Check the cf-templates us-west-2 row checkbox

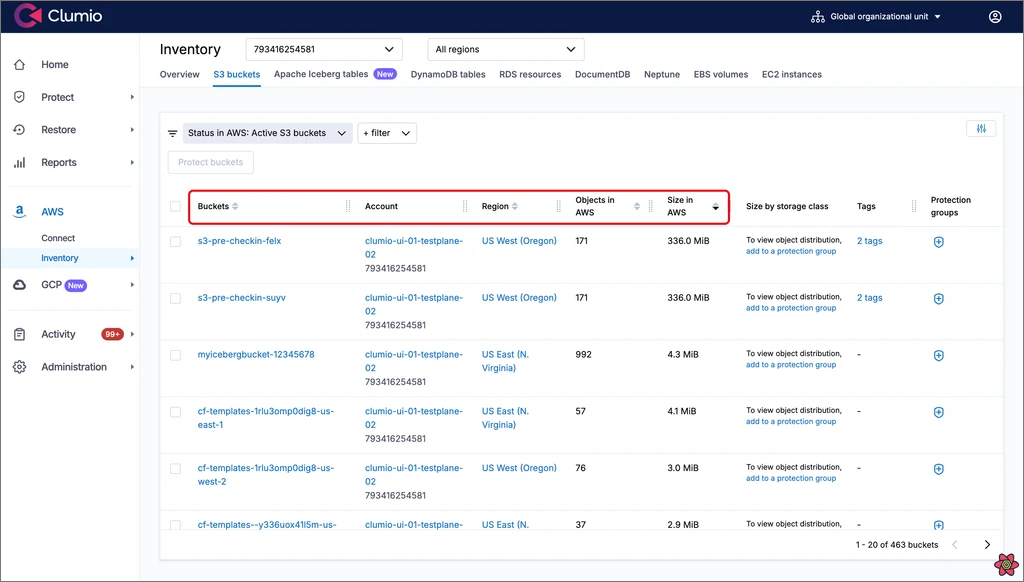pyautogui.click(x=175, y=469)
